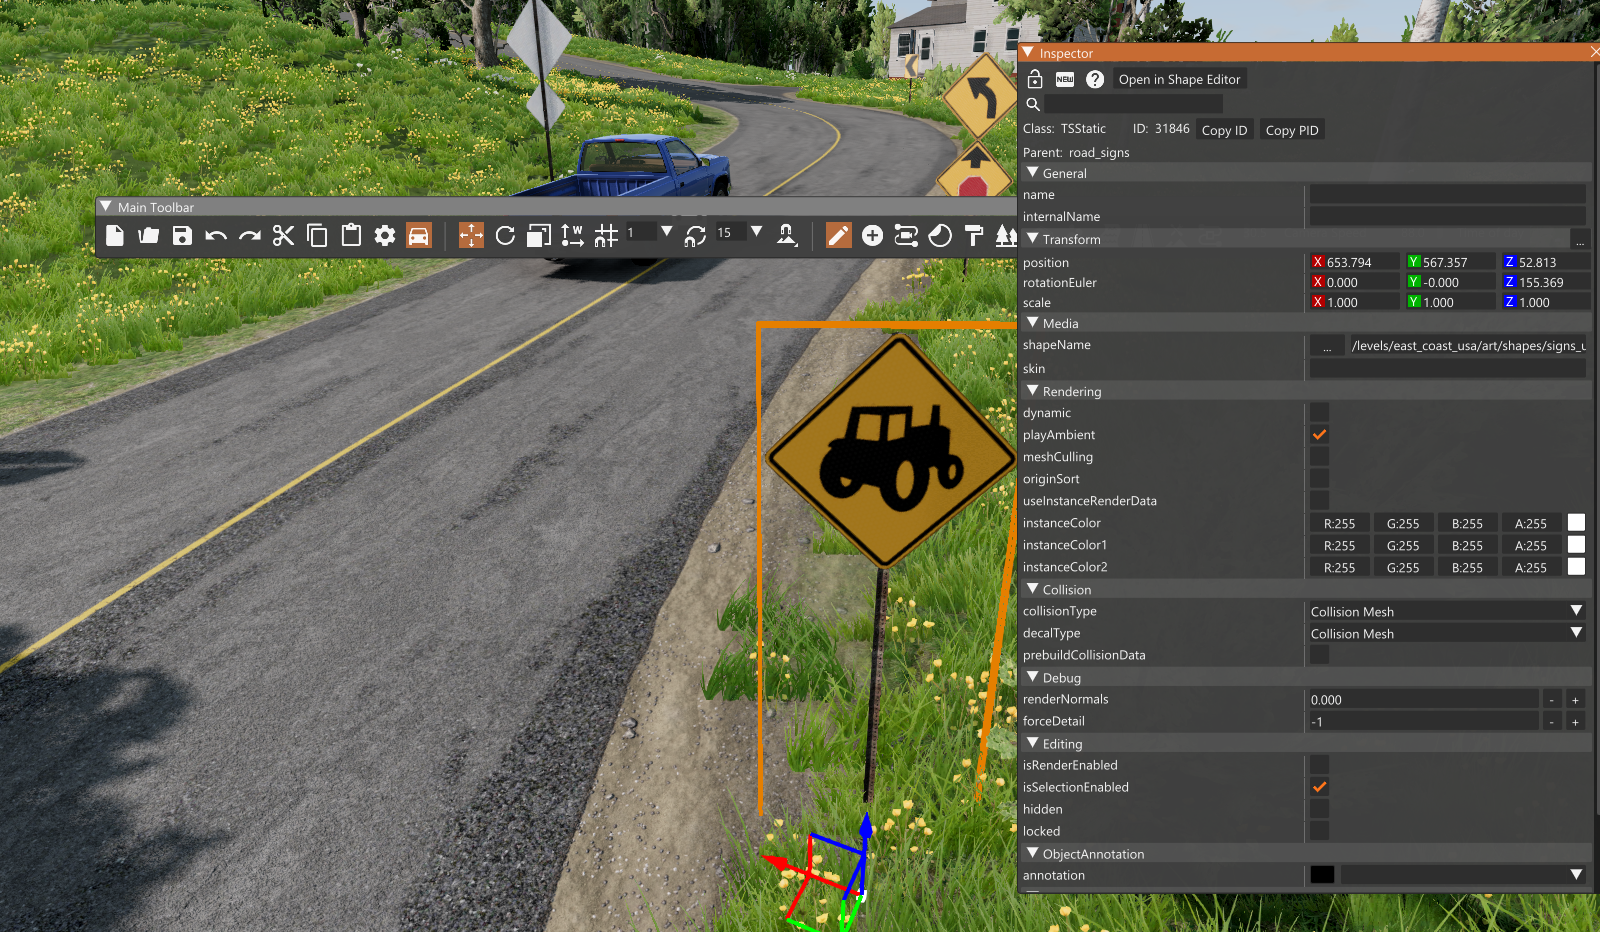
Task: Collapse the ObjectAnnotation section
Action: coord(1033,853)
